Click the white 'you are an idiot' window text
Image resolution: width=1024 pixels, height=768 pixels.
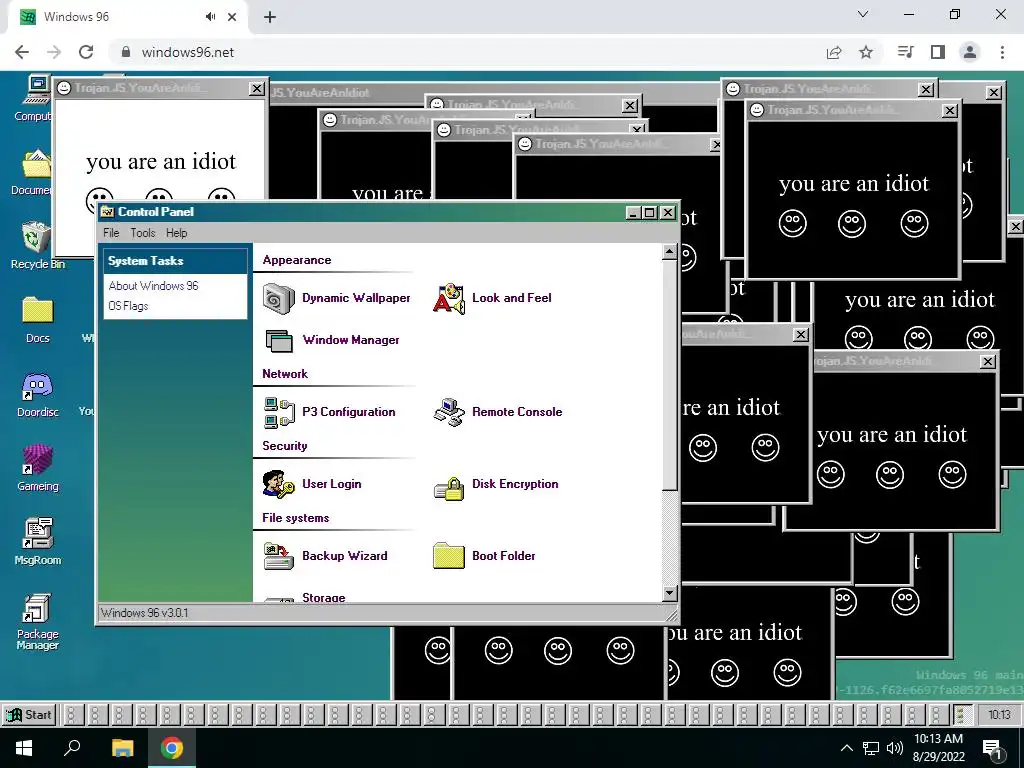(x=161, y=161)
